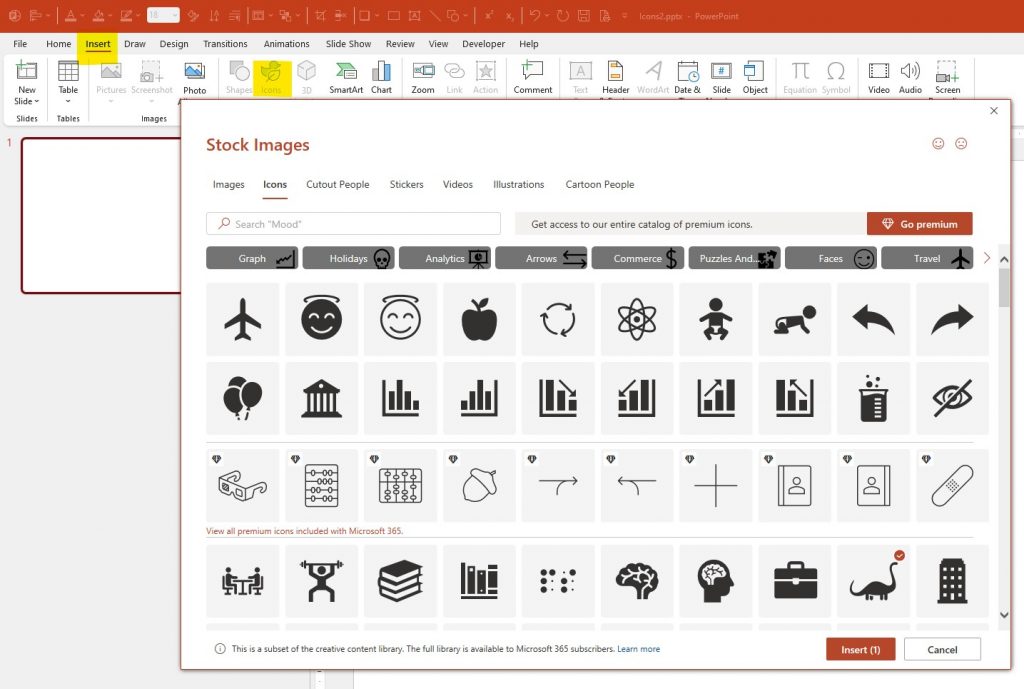The width and height of the screenshot is (1024, 689).
Task: Open the Animations ribbon tab
Action: coord(286,44)
